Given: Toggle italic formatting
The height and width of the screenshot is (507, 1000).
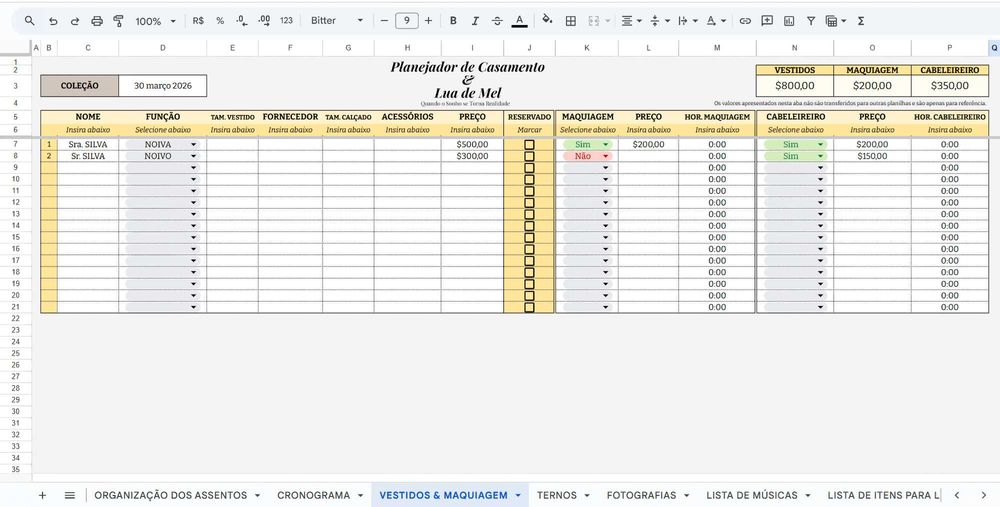Looking at the screenshot, I should point(475,20).
